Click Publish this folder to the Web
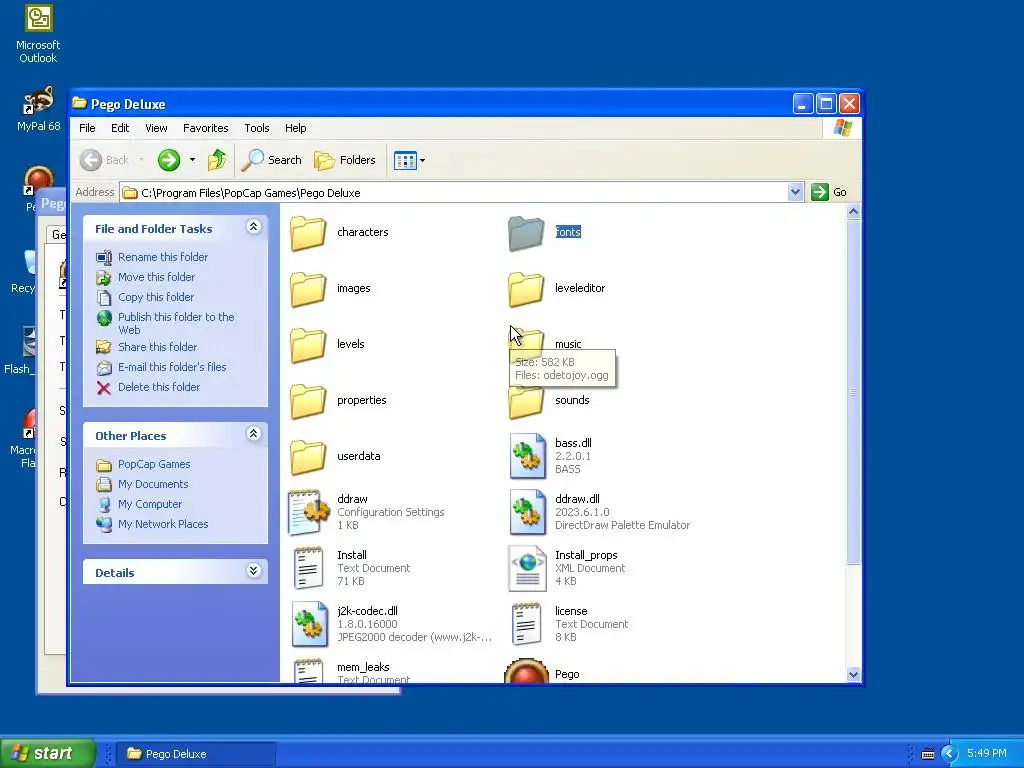 (x=176, y=323)
